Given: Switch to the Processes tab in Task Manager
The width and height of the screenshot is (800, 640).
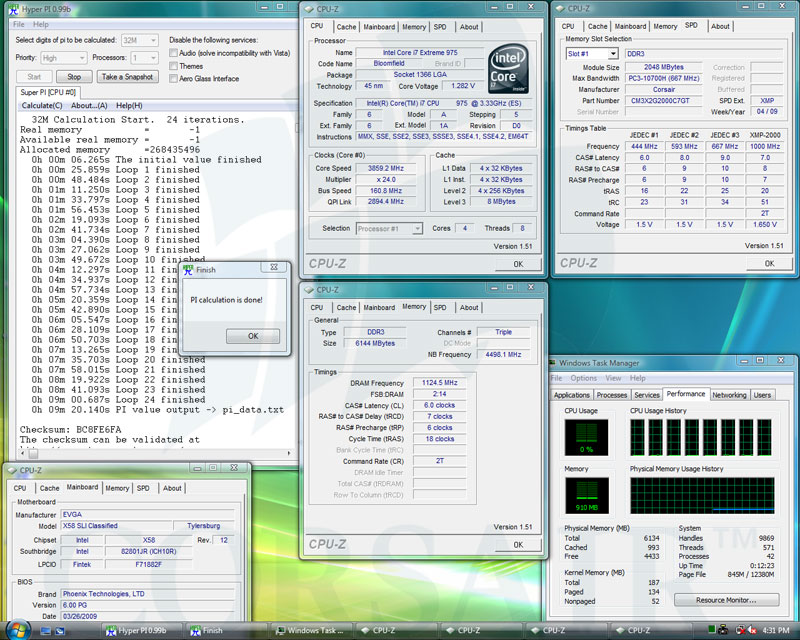Looking at the screenshot, I should 614,395.
